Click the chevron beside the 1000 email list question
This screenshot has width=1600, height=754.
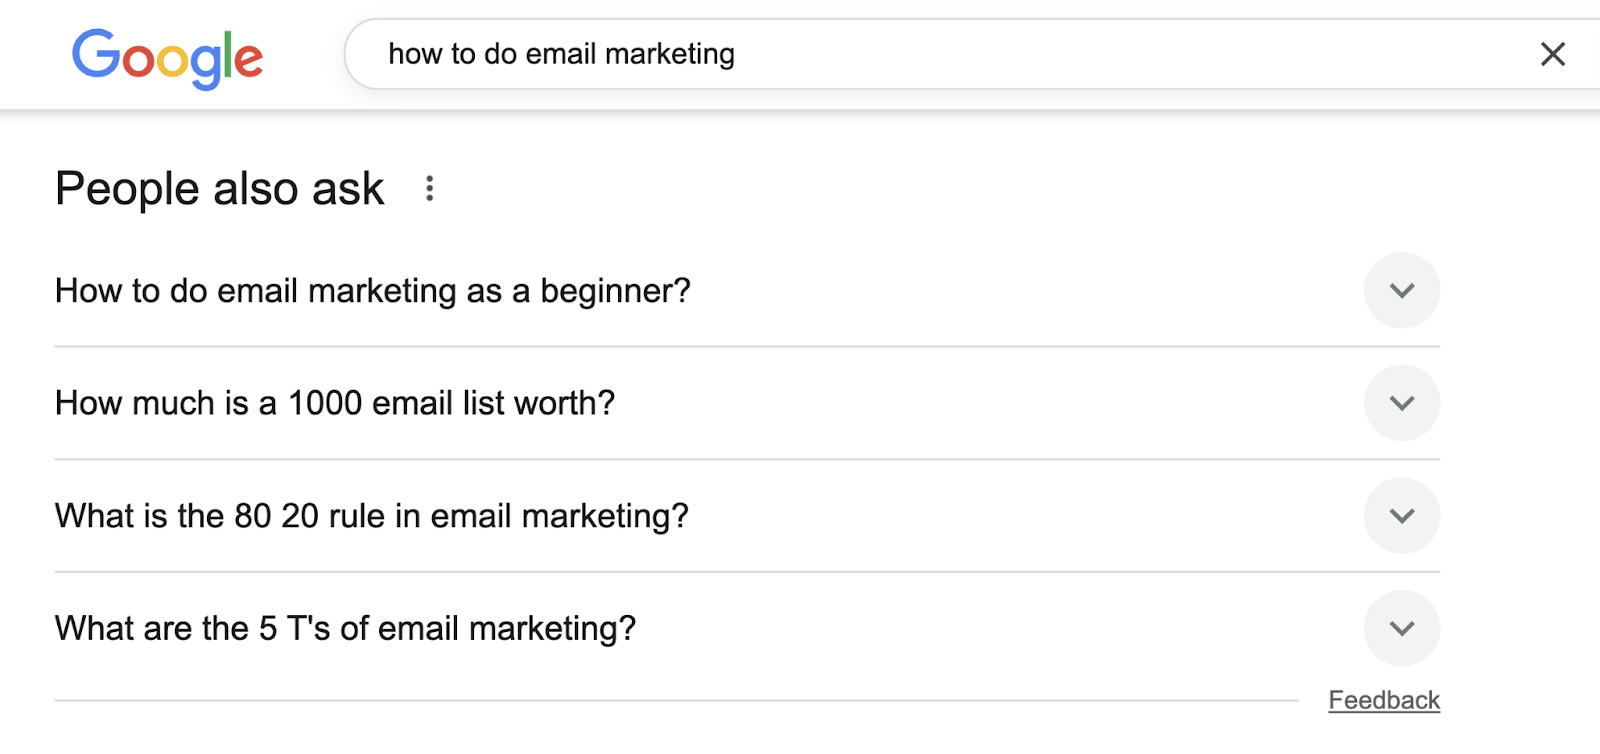[1402, 403]
